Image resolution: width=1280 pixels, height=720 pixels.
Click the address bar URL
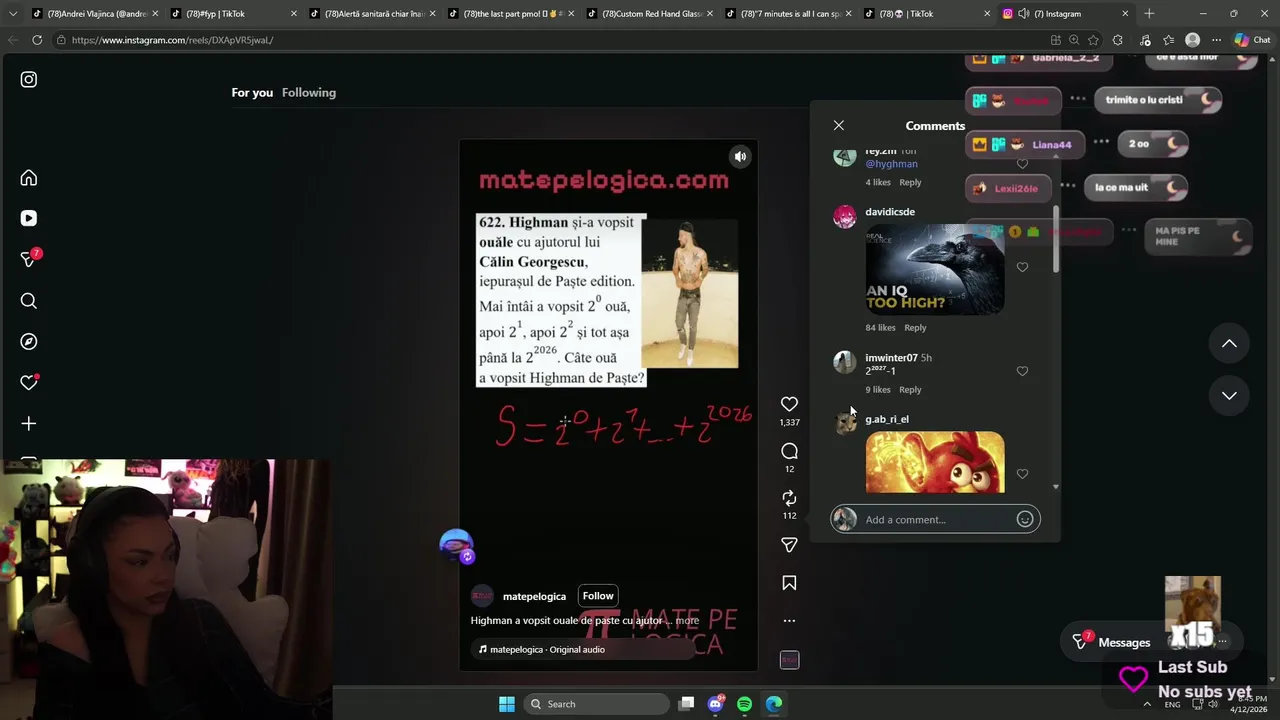(x=172, y=40)
